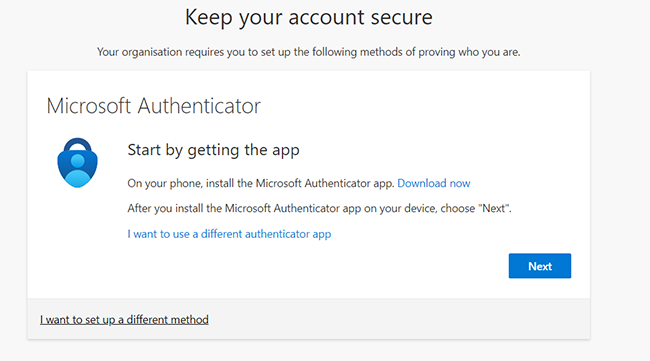Screen dimensions: 650x361
Task: Click the Keep your account secure heading
Action: 308,17
